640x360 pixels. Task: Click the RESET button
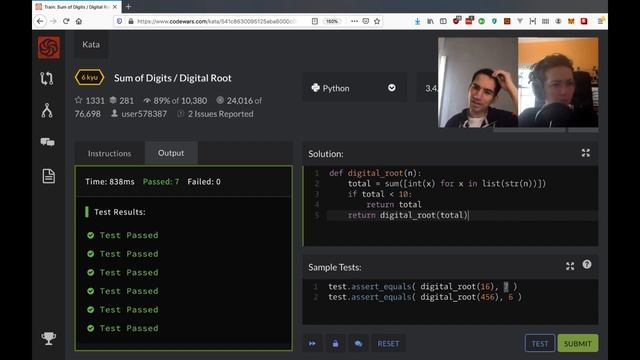pyautogui.click(x=388, y=344)
